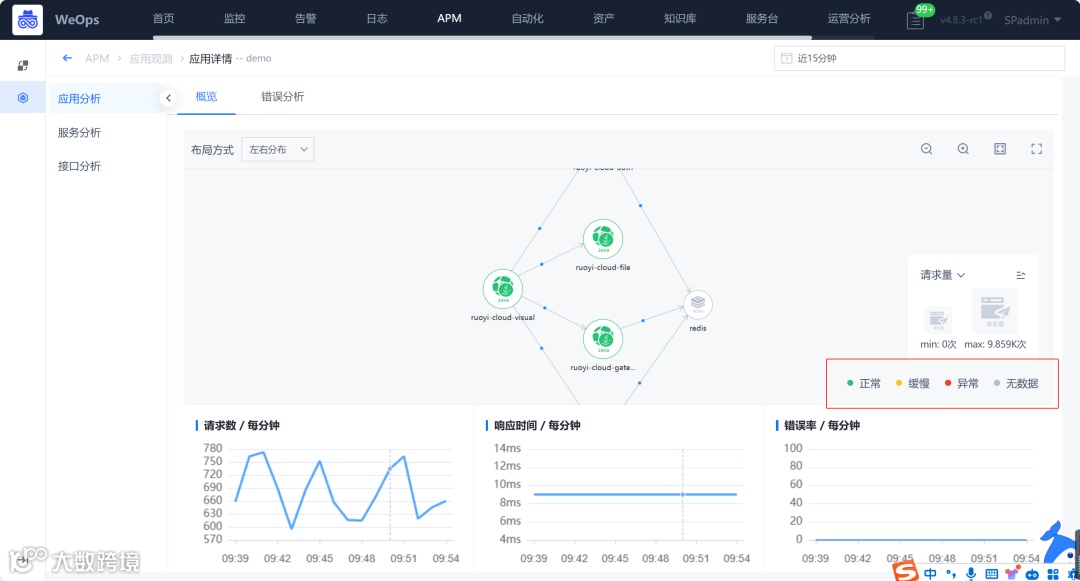Open the SPadmin user dropdown
This screenshot has height=581, width=1080.
pos(1032,20)
